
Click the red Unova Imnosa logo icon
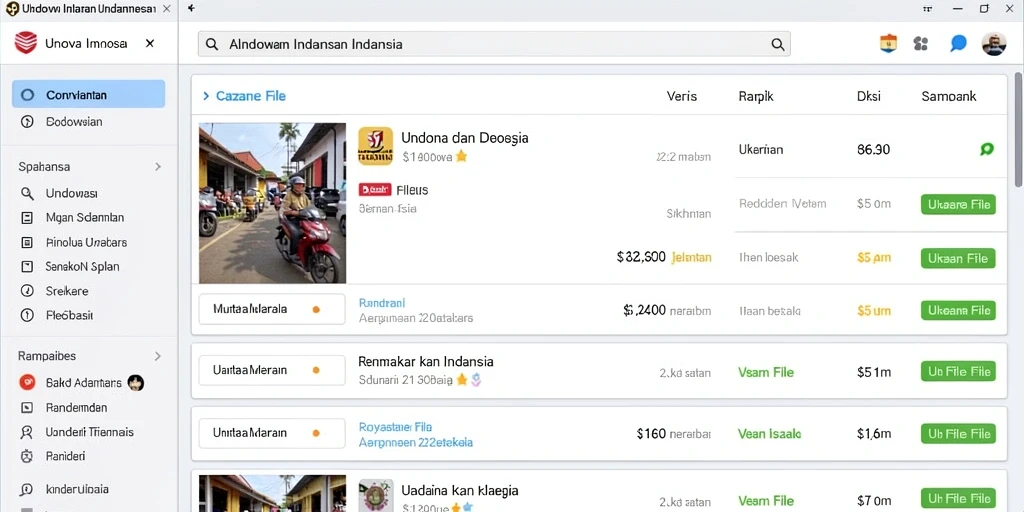(25, 43)
